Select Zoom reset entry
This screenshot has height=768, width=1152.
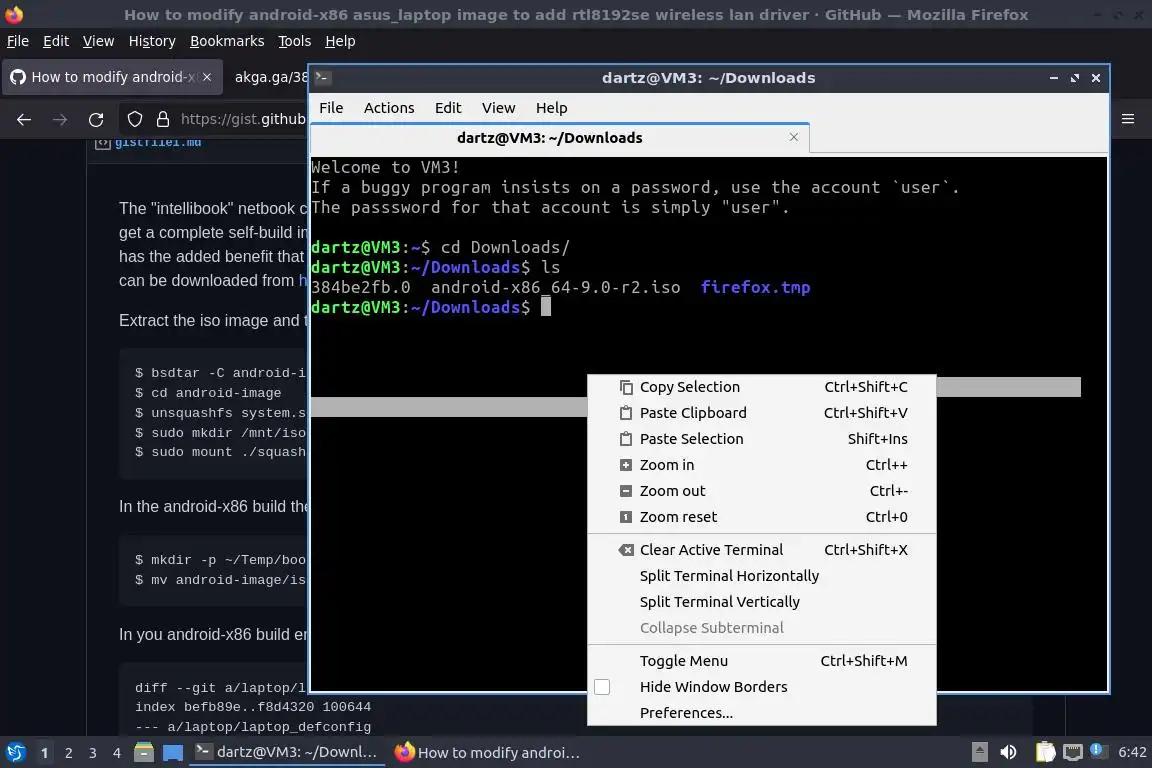pos(762,517)
